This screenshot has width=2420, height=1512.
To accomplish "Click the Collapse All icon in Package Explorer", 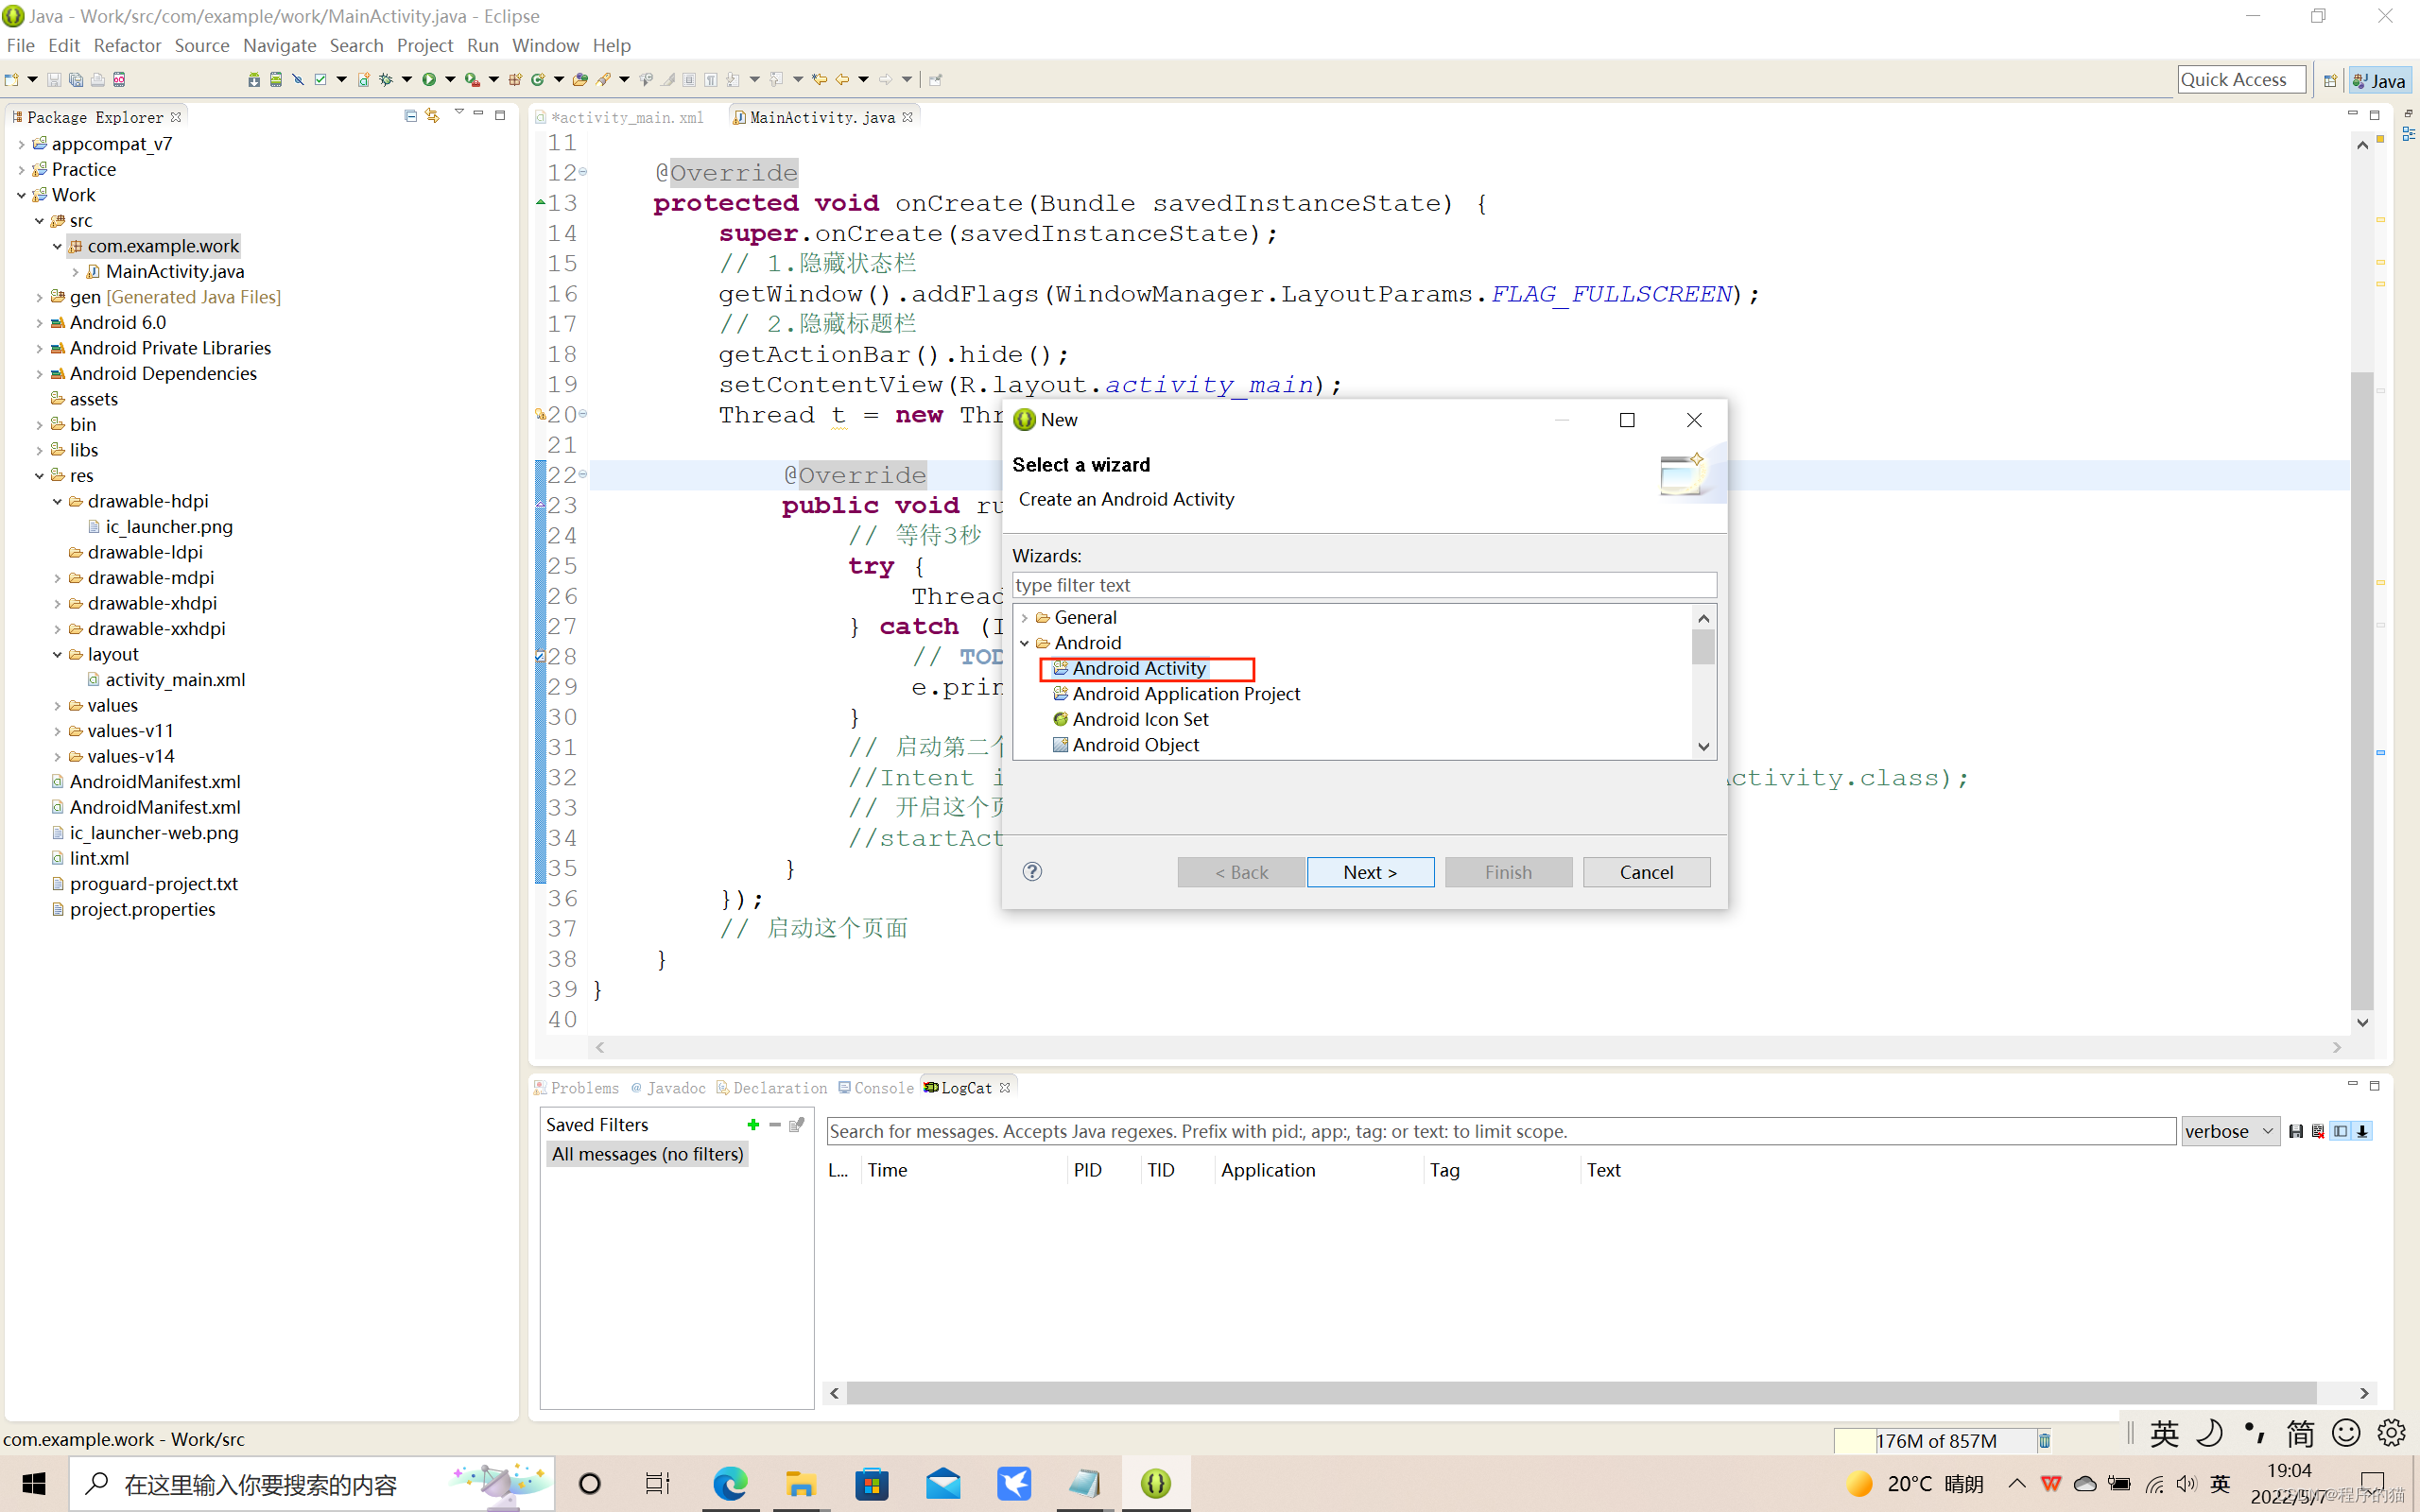I will point(410,116).
